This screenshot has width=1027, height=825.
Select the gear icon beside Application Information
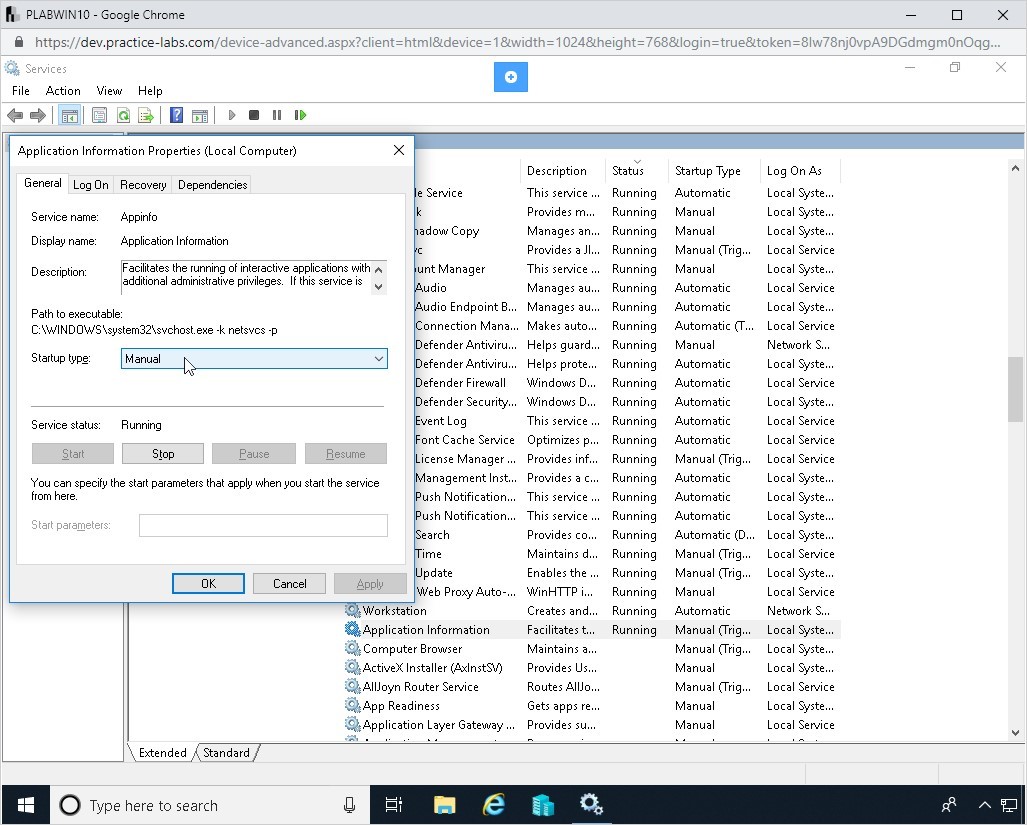click(352, 630)
